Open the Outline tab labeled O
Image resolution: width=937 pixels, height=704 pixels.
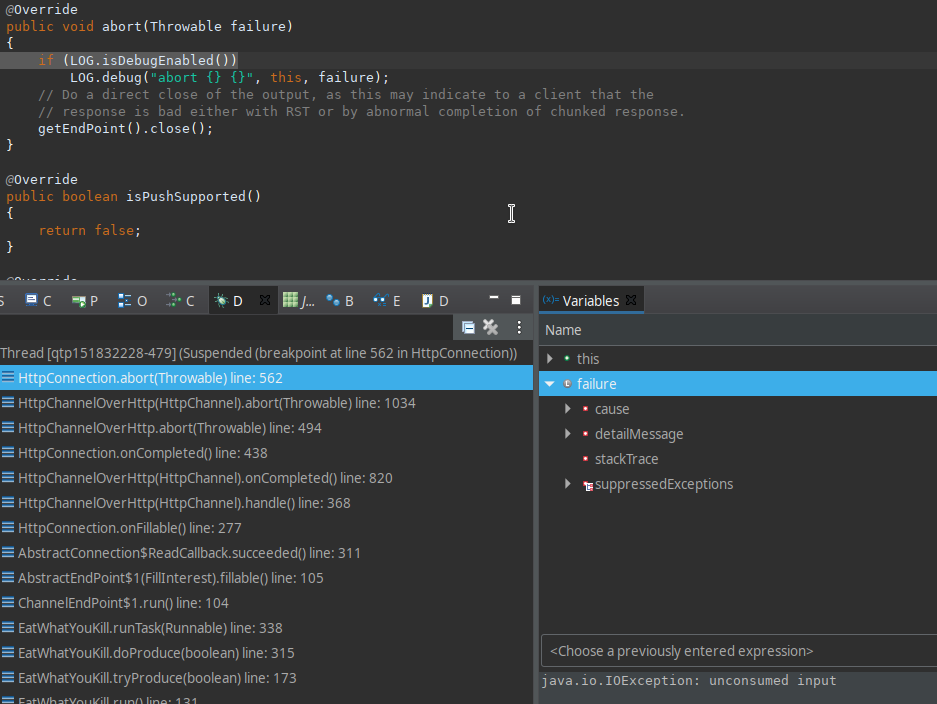click(133, 301)
